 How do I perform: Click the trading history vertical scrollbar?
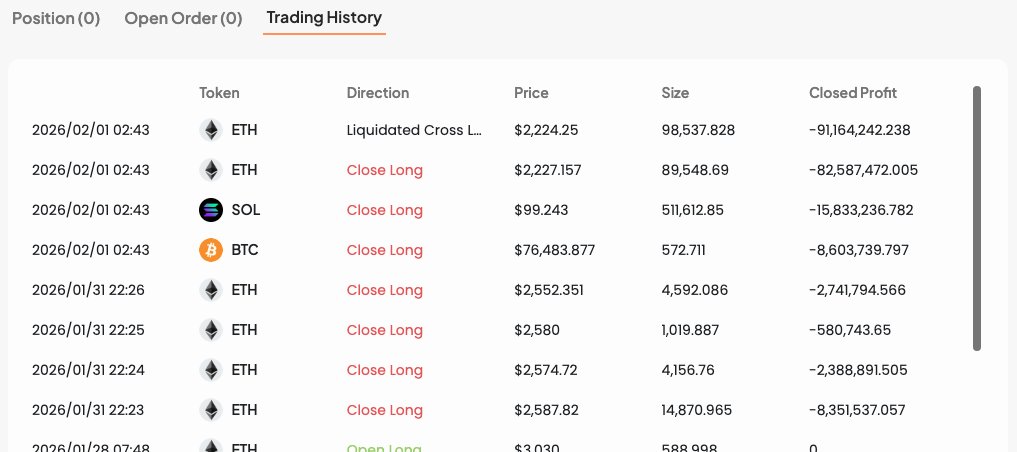[x=977, y=218]
